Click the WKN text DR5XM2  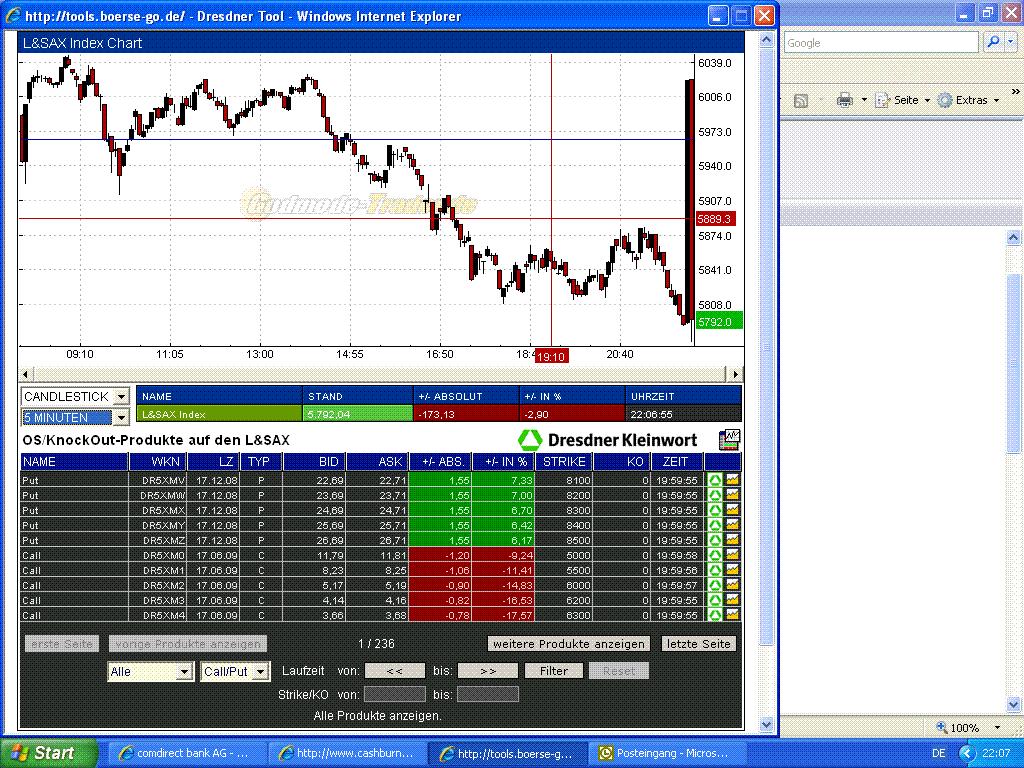[164, 585]
